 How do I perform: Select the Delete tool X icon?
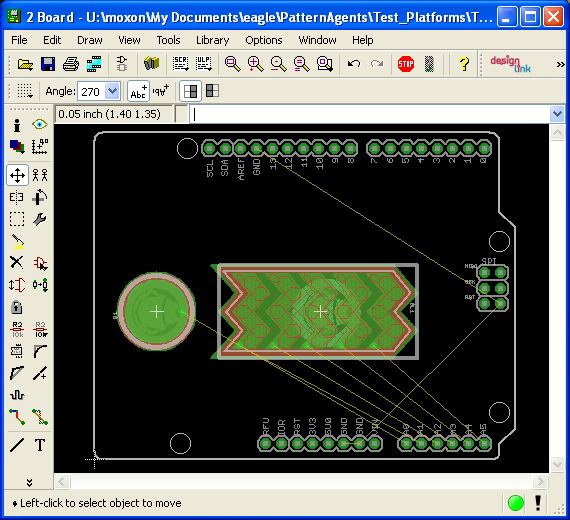tap(17, 262)
